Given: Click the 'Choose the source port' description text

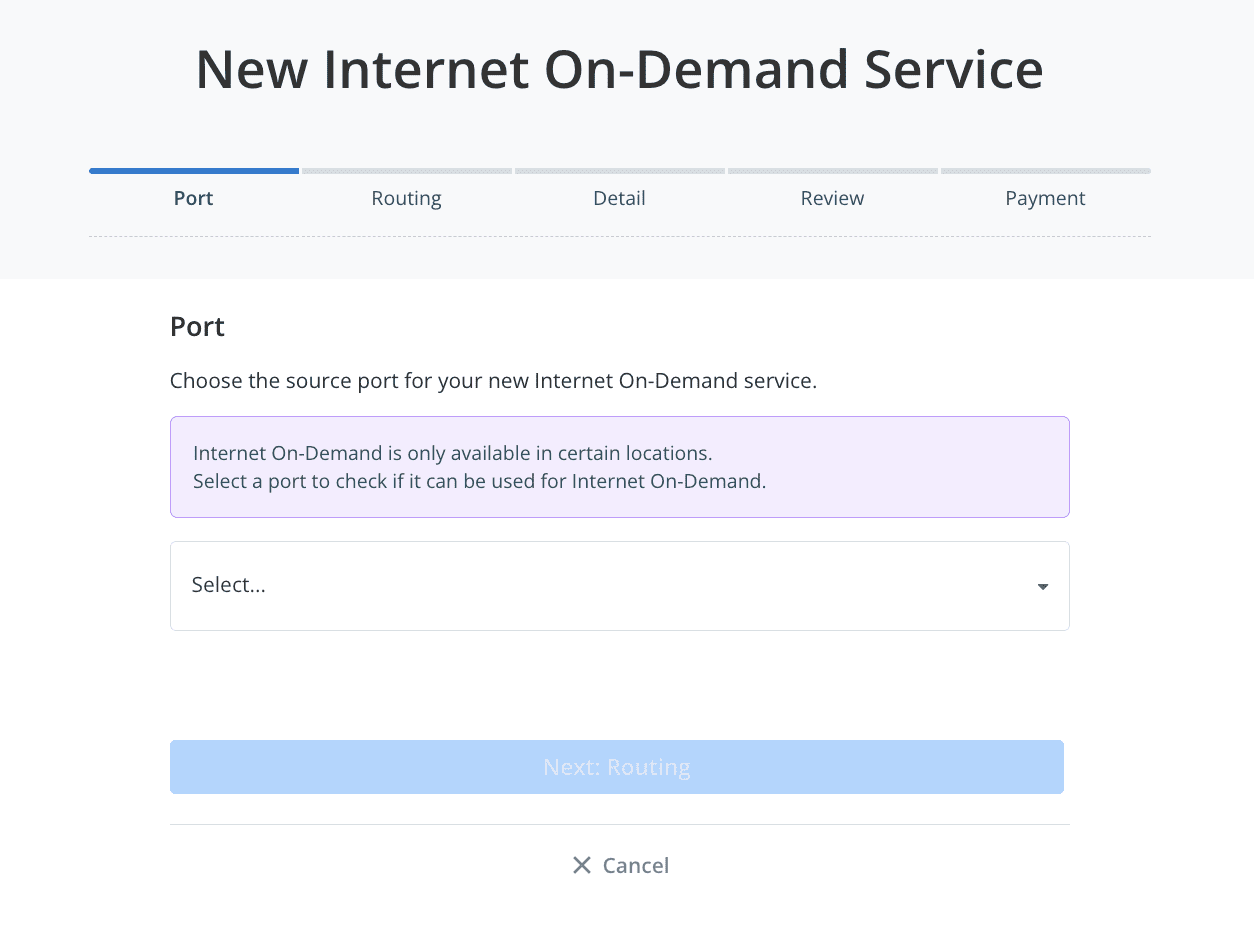Looking at the screenshot, I should (x=493, y=381).
